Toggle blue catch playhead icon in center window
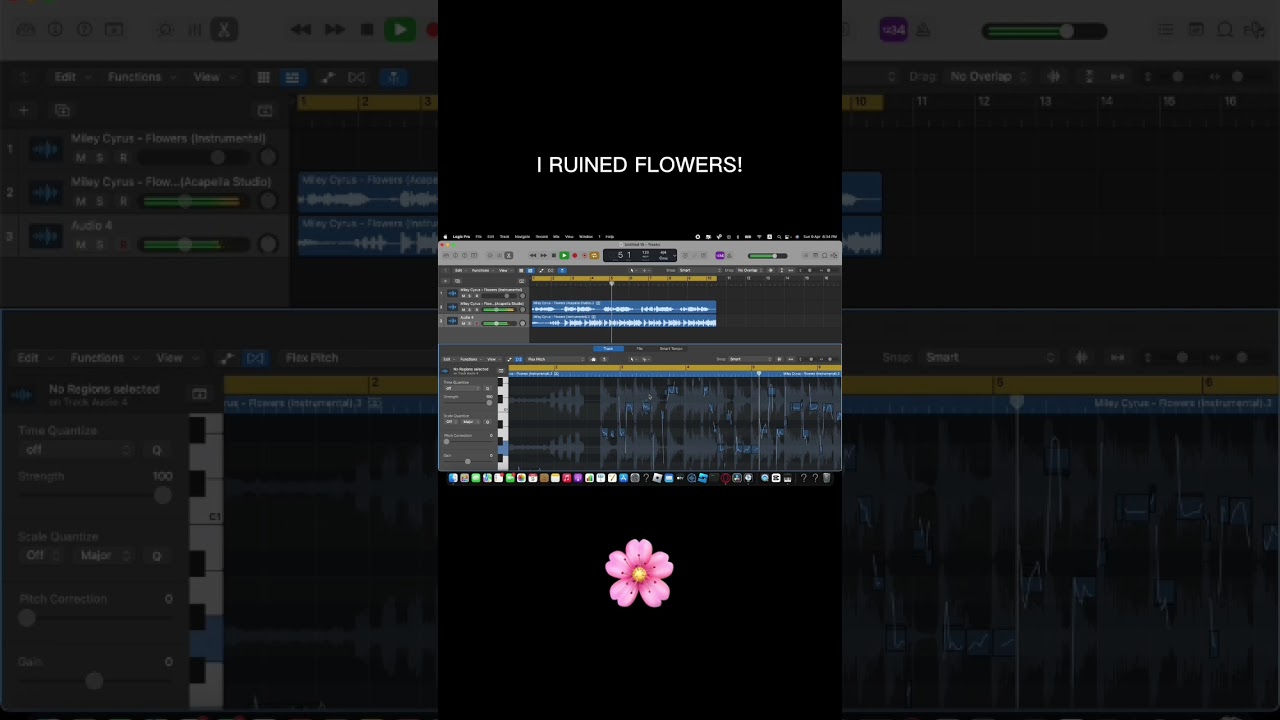 [562, 270]
